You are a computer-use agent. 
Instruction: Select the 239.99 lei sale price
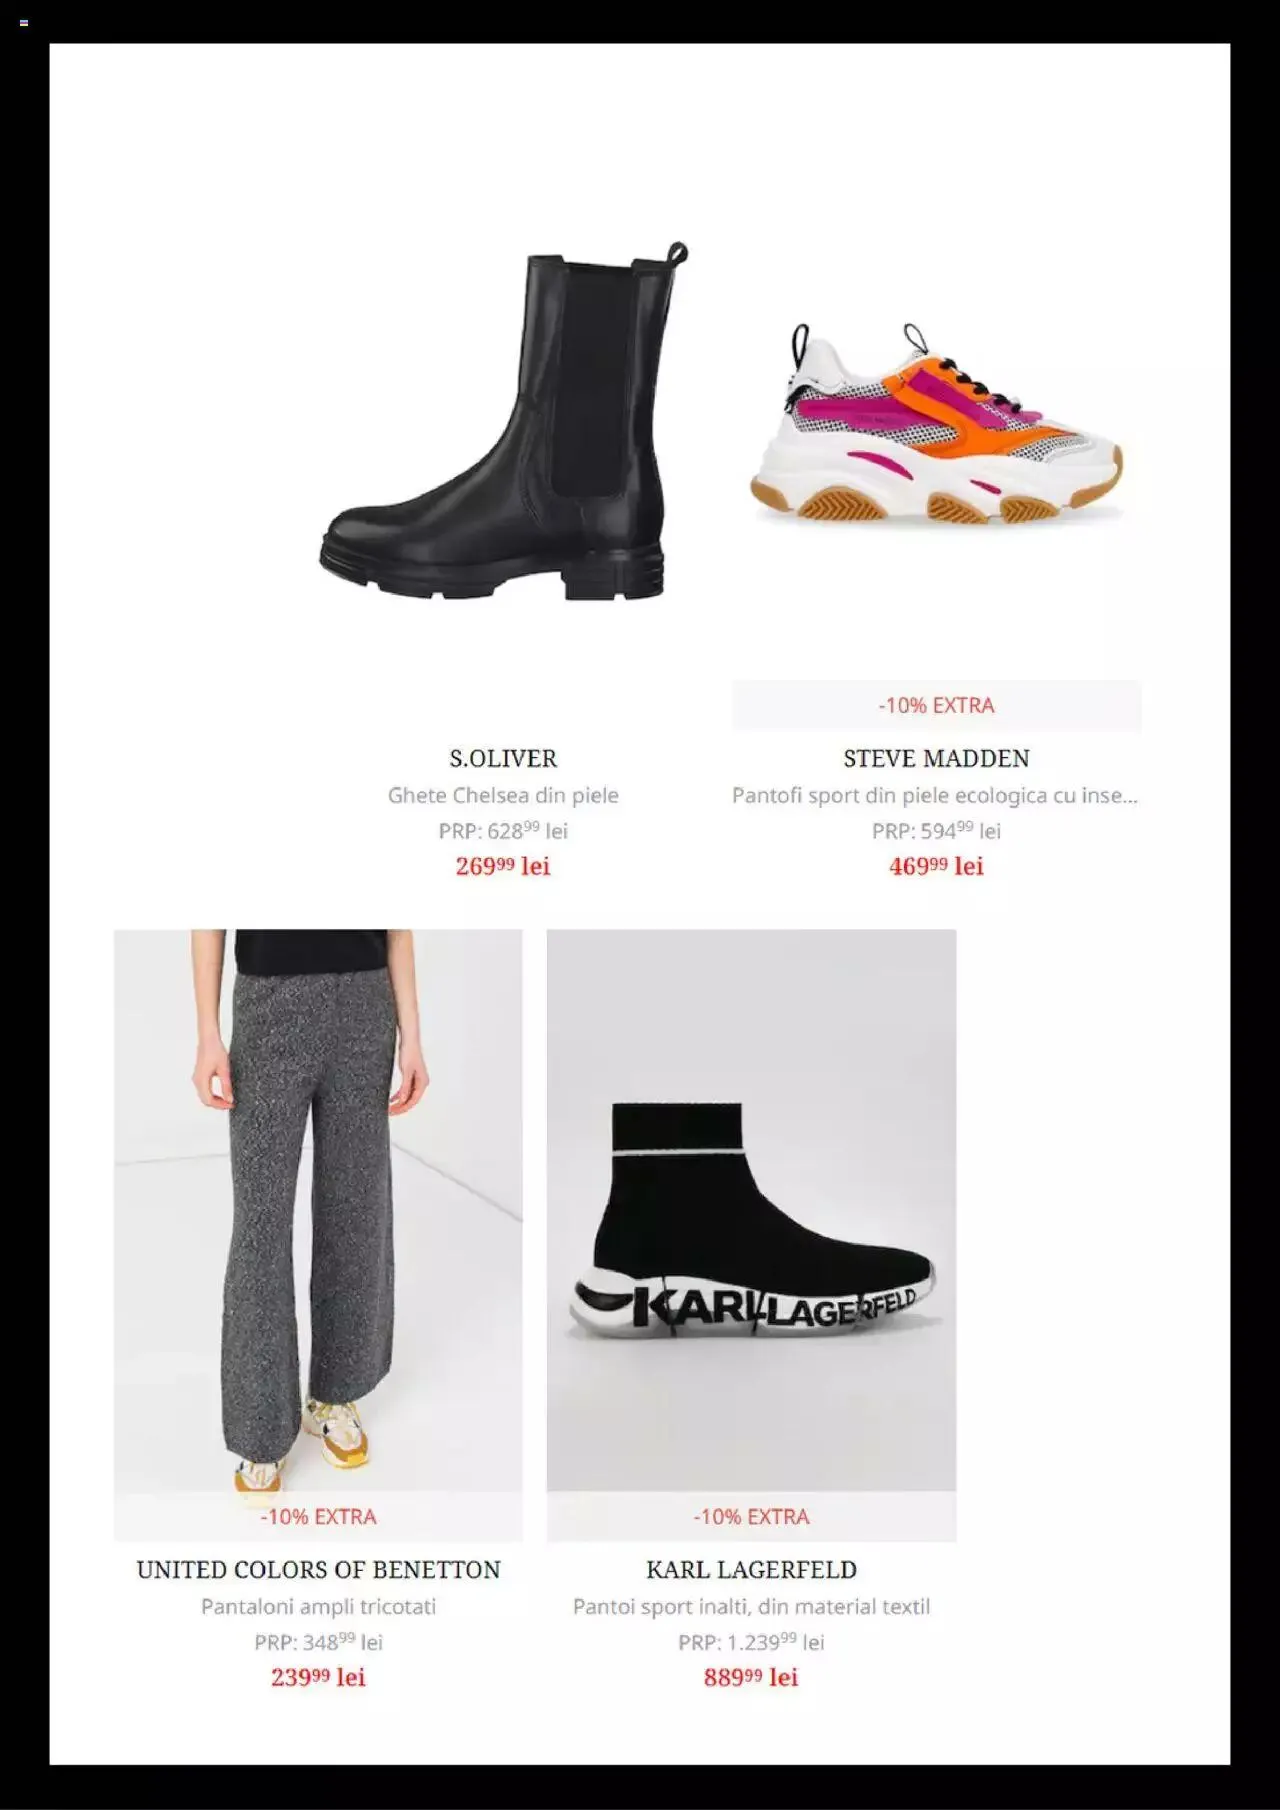tap(318, 1677)
